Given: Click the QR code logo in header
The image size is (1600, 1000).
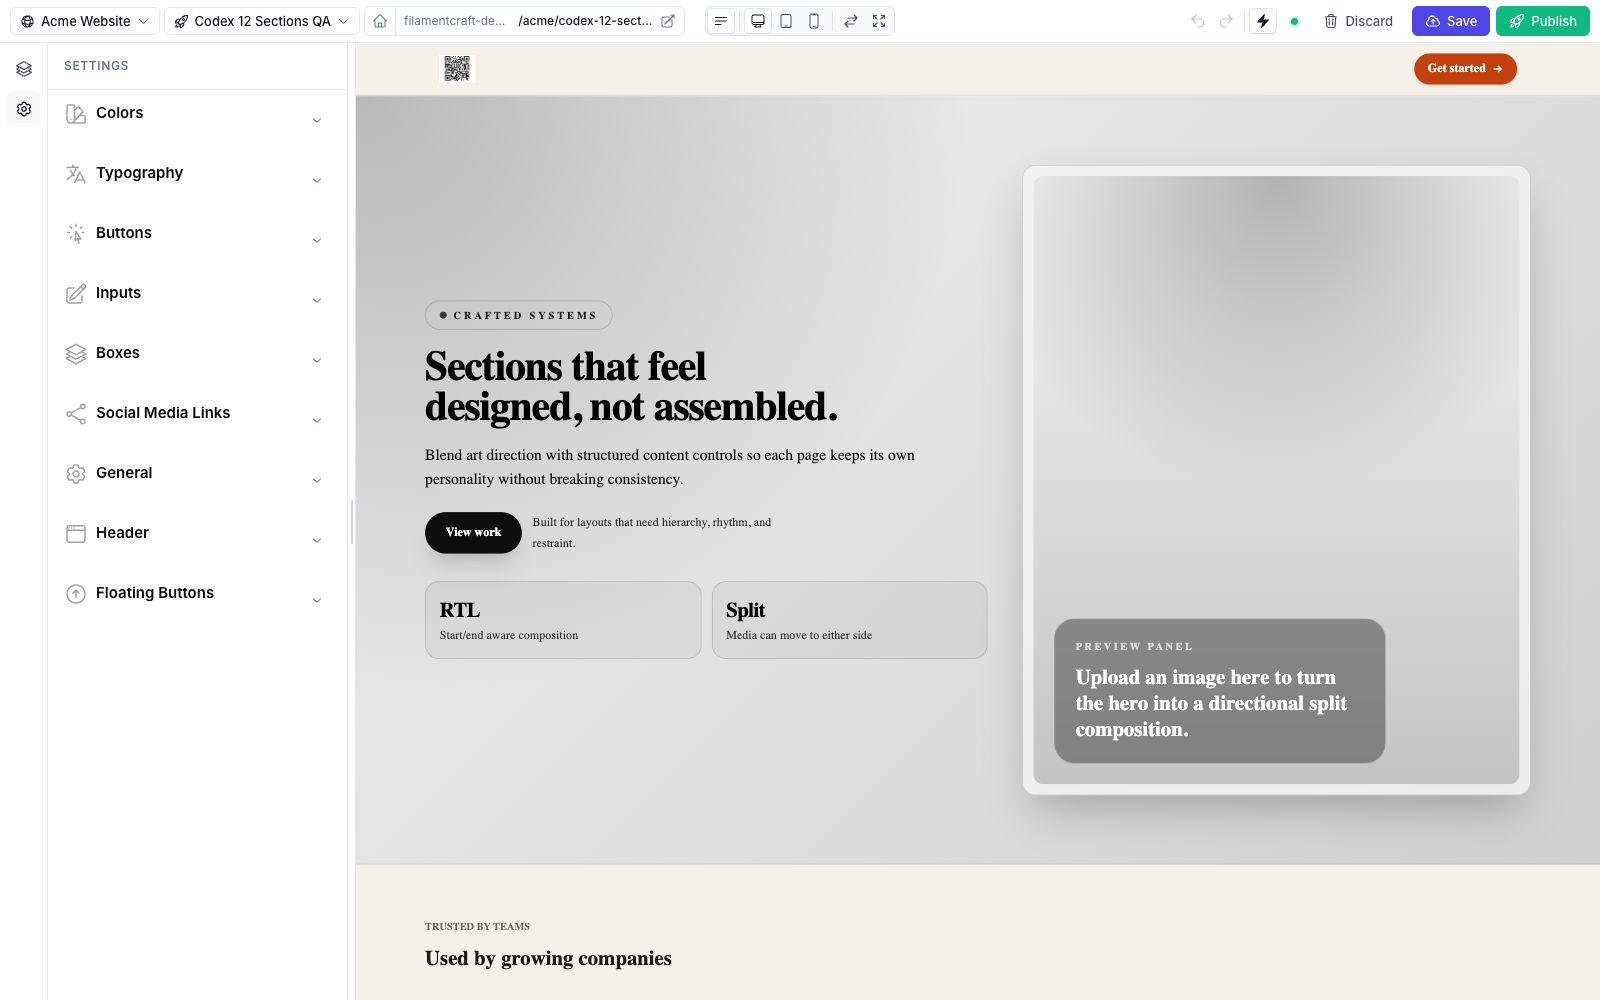Looking at the screenshot, I should tap(457, 68).
